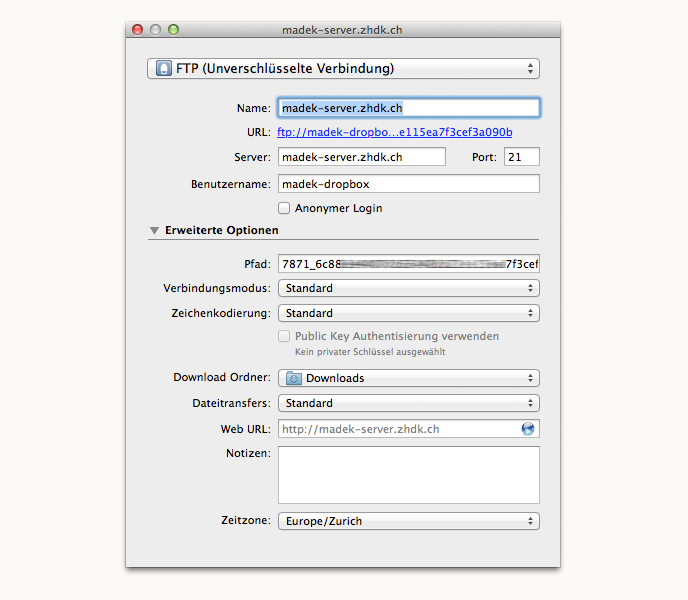Open the Dateitransfers dropdown
The image size is (688, 600).
point(408,403)
